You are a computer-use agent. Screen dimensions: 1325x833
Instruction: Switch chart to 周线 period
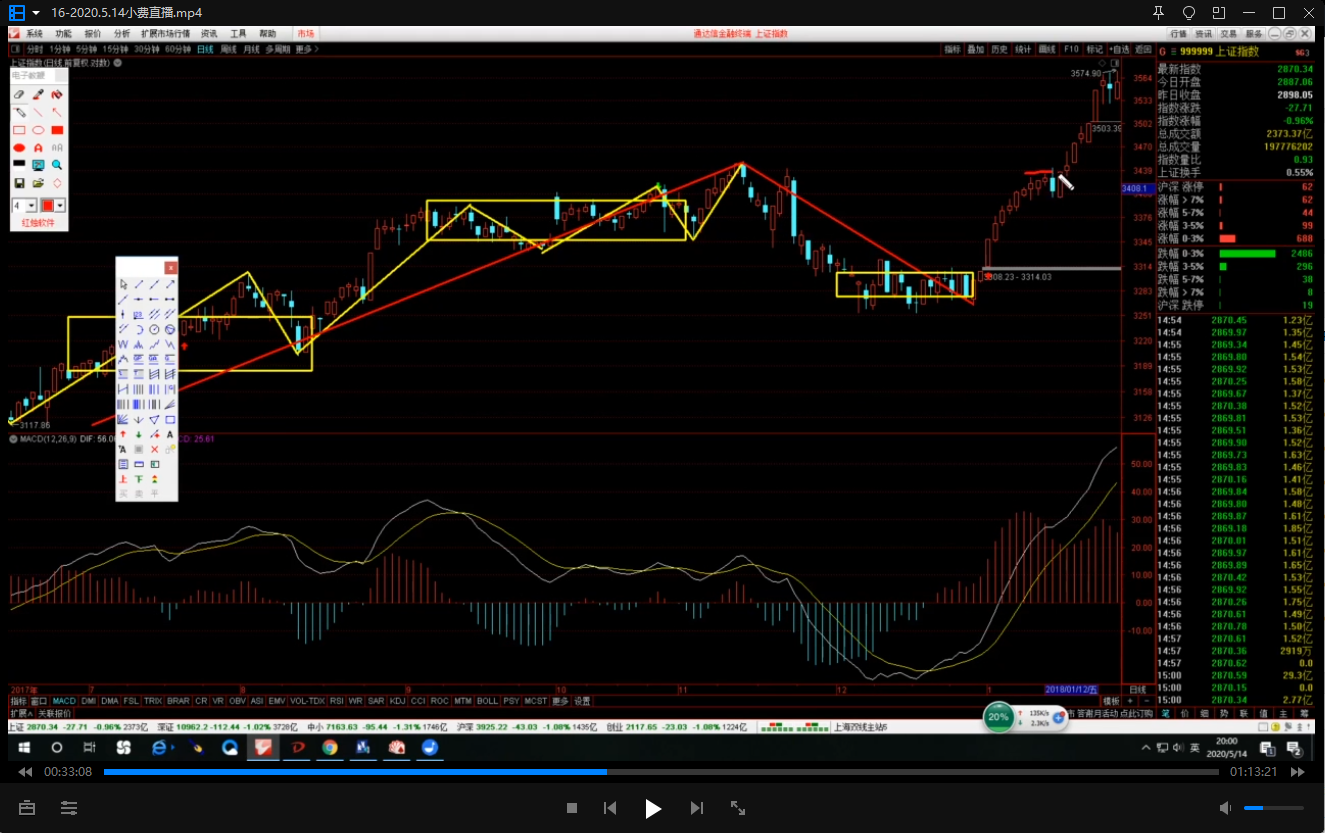228,49
